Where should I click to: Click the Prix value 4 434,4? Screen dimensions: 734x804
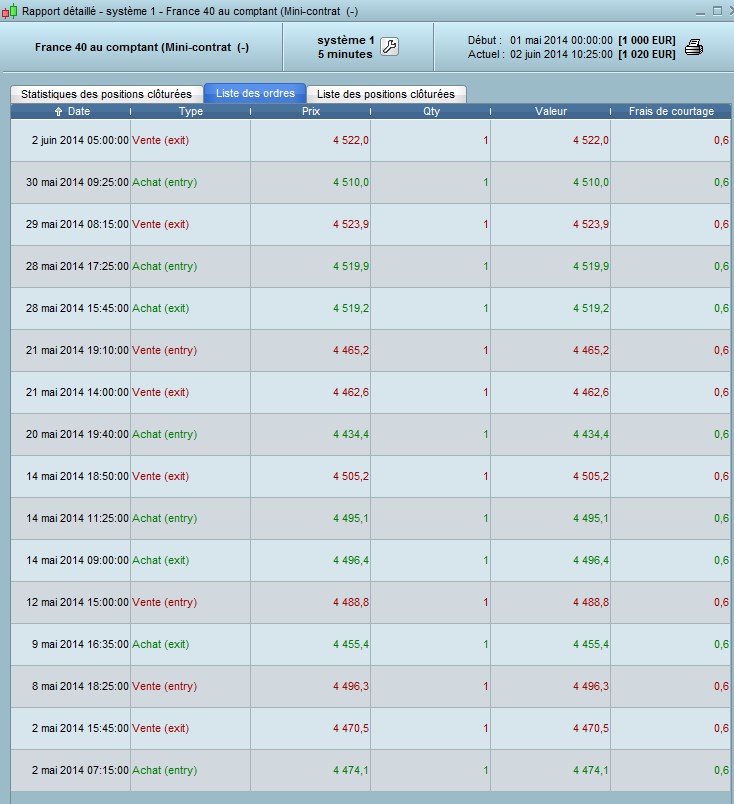click(351, 434)
